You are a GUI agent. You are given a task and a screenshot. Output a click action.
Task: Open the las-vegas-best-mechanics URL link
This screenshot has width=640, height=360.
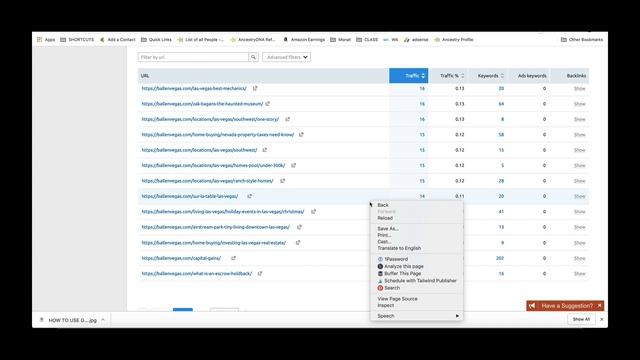tap(194, 88)
